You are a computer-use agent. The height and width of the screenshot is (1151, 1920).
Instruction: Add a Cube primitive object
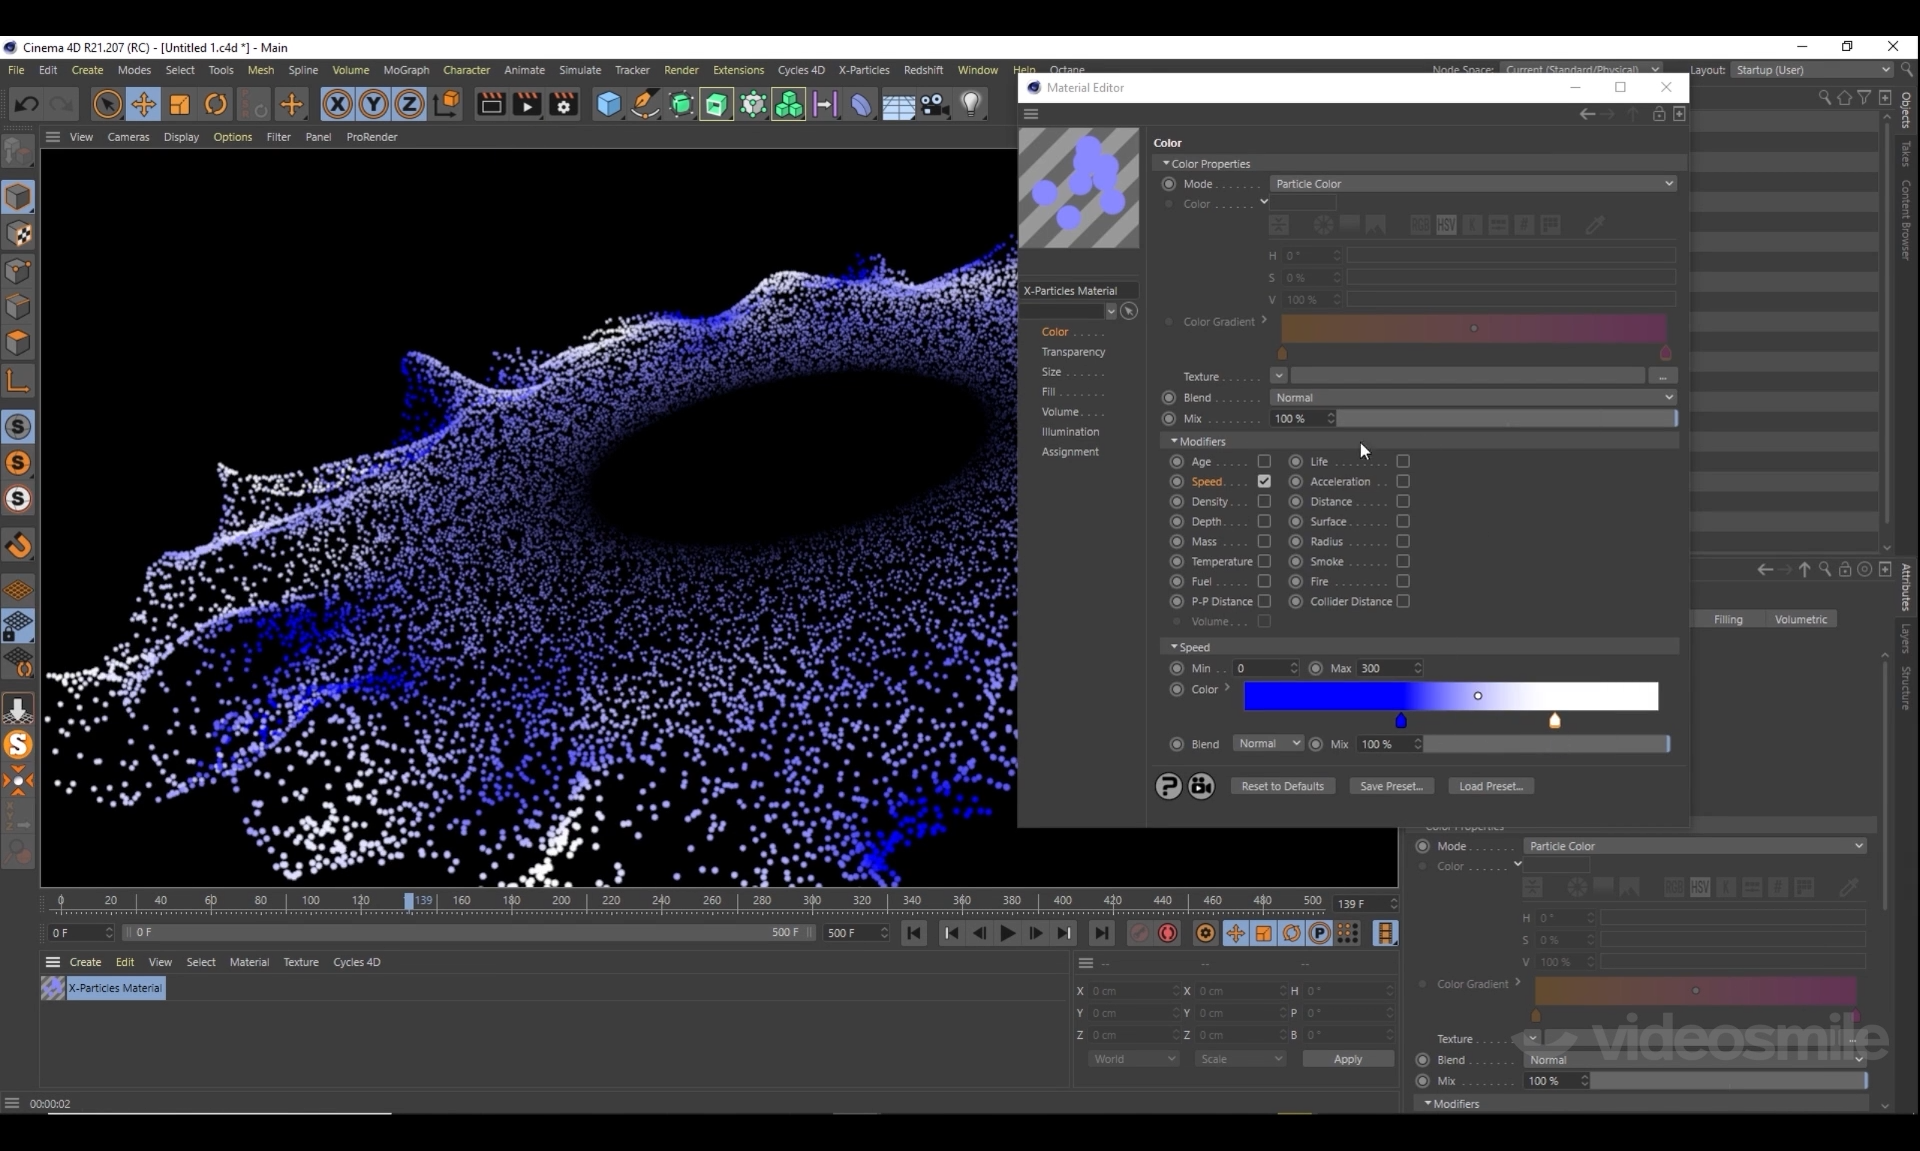[608, 104]
